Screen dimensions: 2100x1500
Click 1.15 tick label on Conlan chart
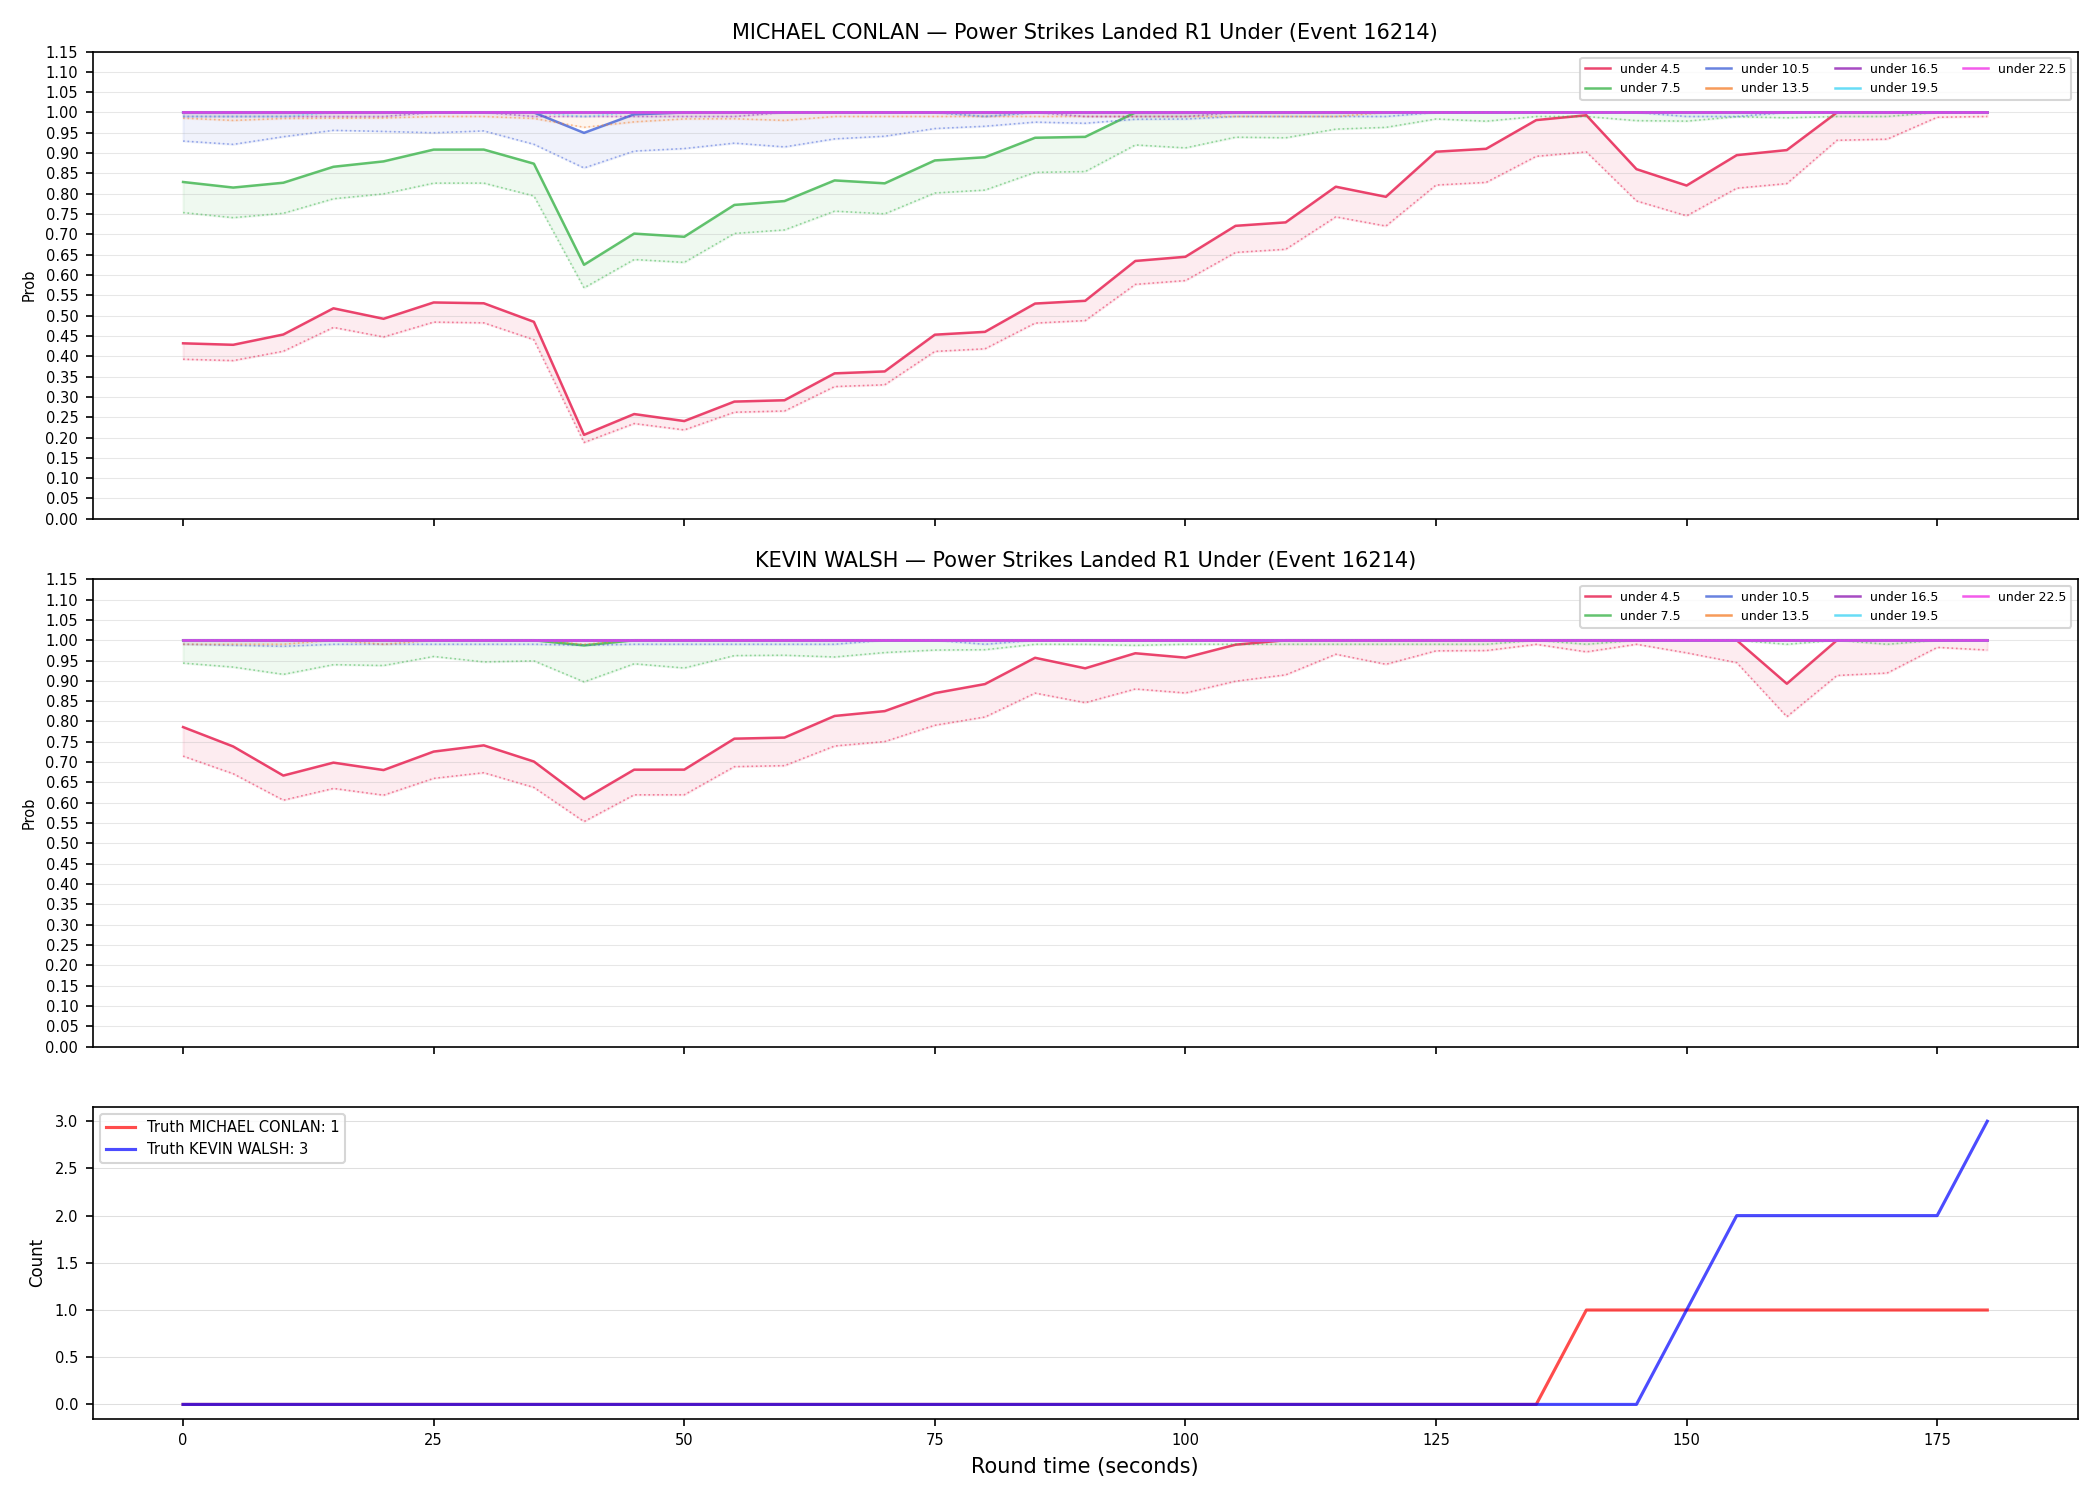coord(61,52)
